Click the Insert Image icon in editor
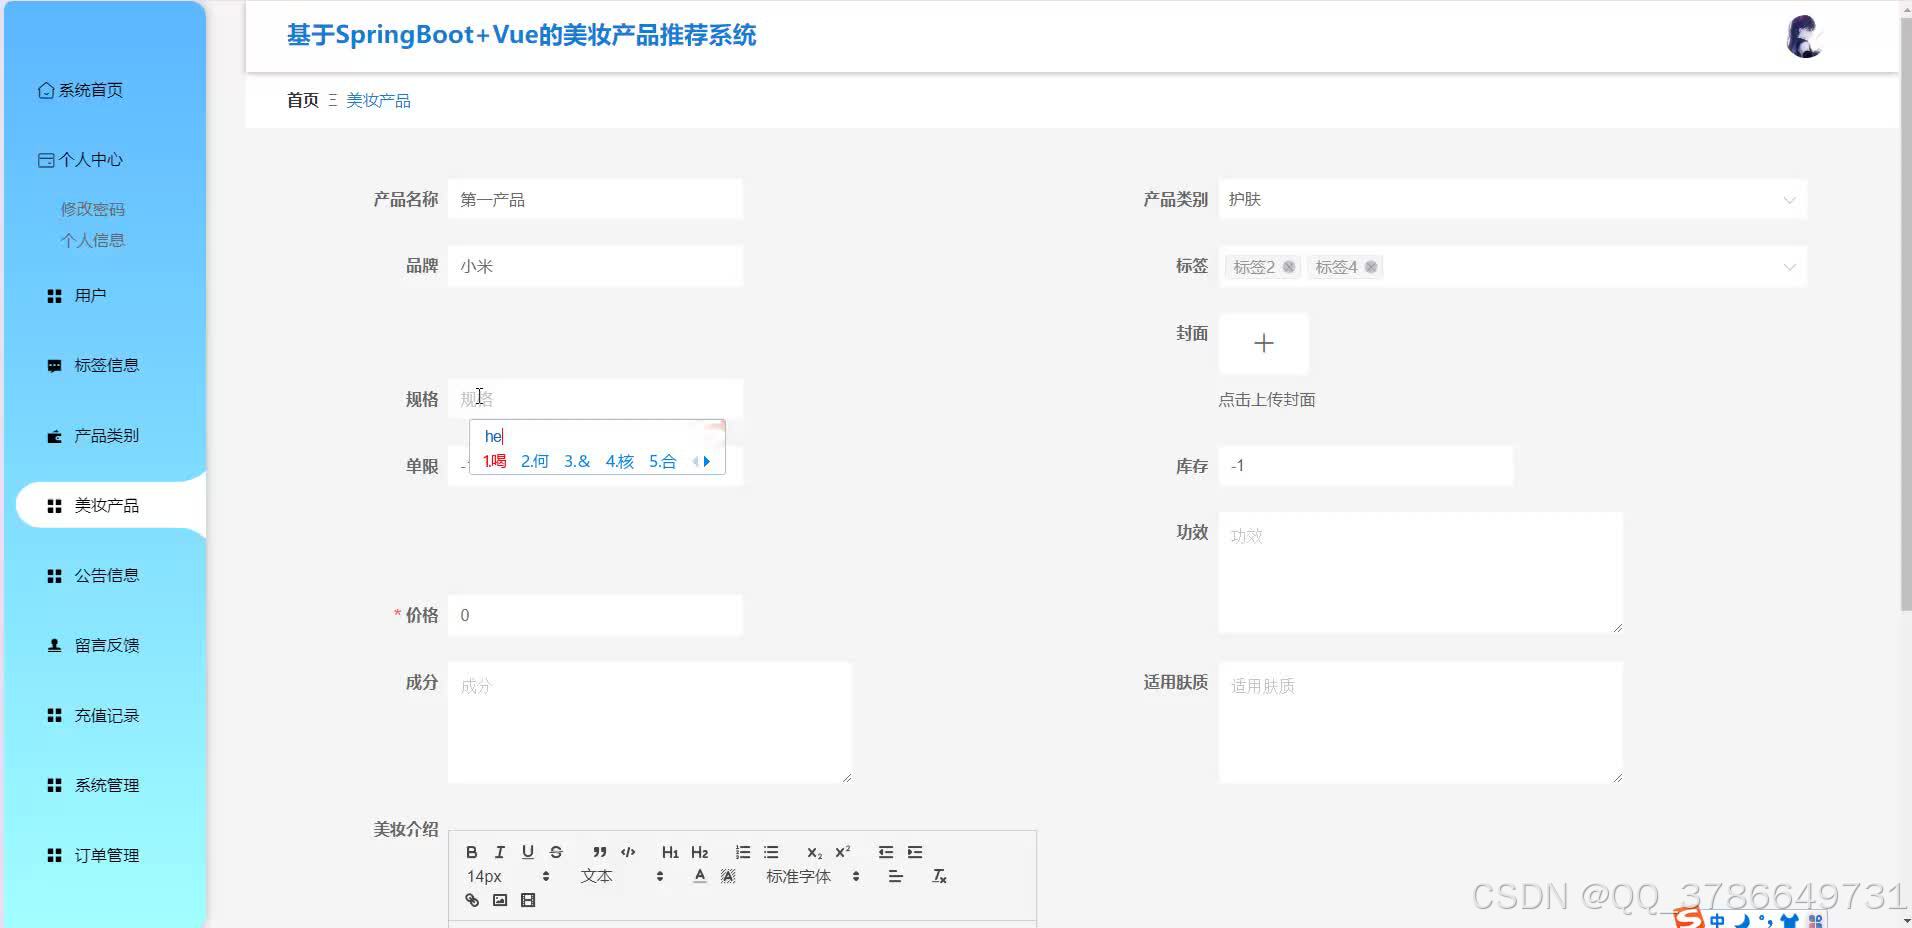 [500, 900]
